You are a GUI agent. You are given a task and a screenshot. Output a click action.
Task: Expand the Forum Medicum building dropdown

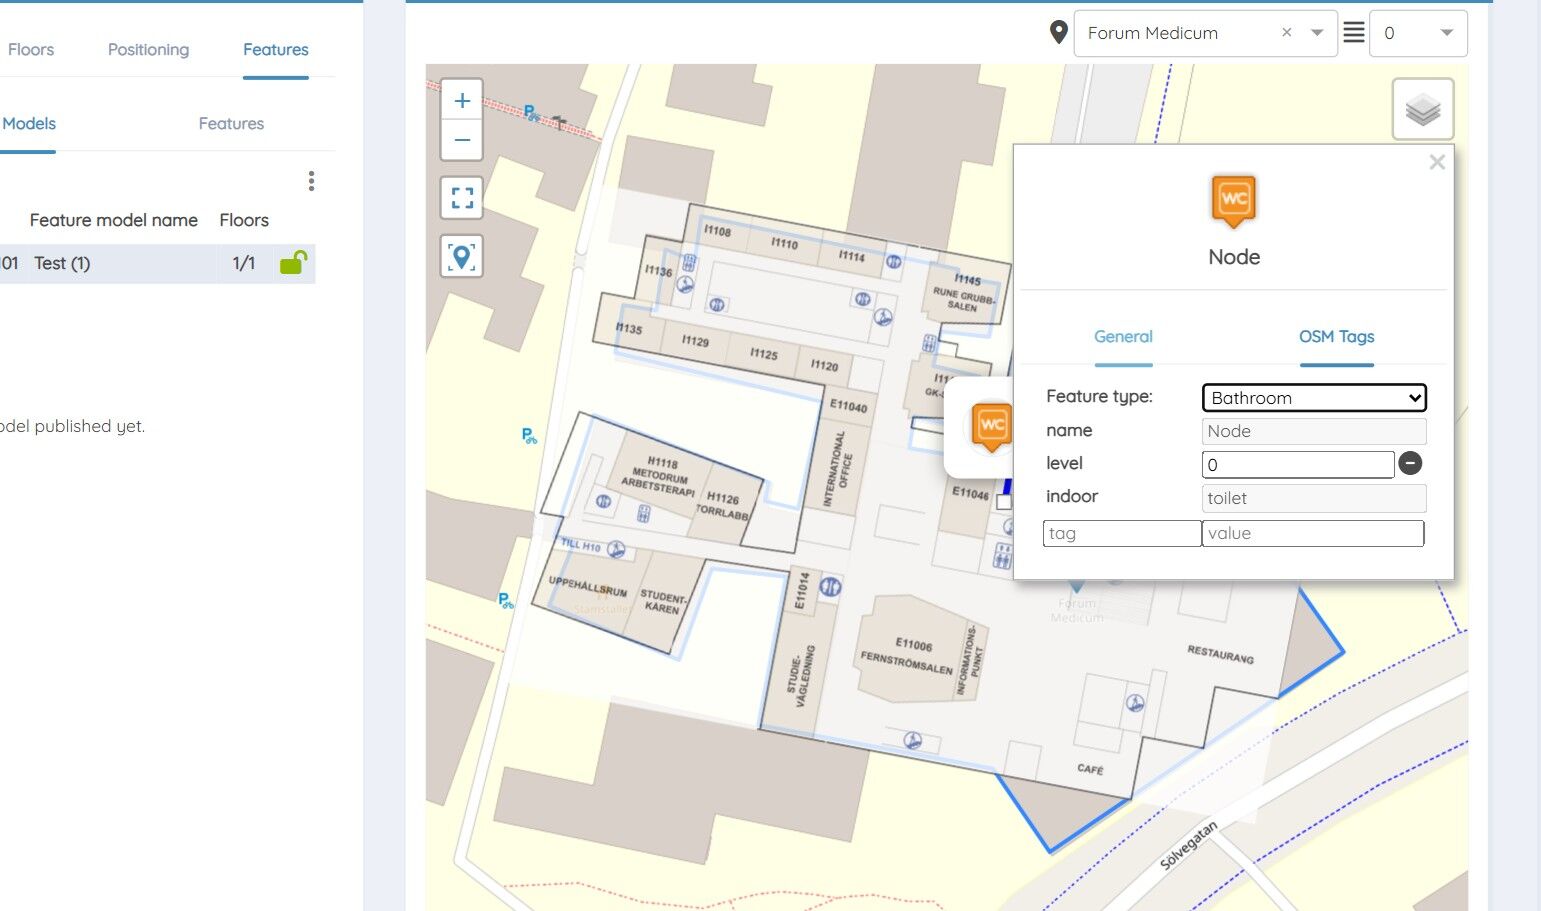click(1317, 33)
